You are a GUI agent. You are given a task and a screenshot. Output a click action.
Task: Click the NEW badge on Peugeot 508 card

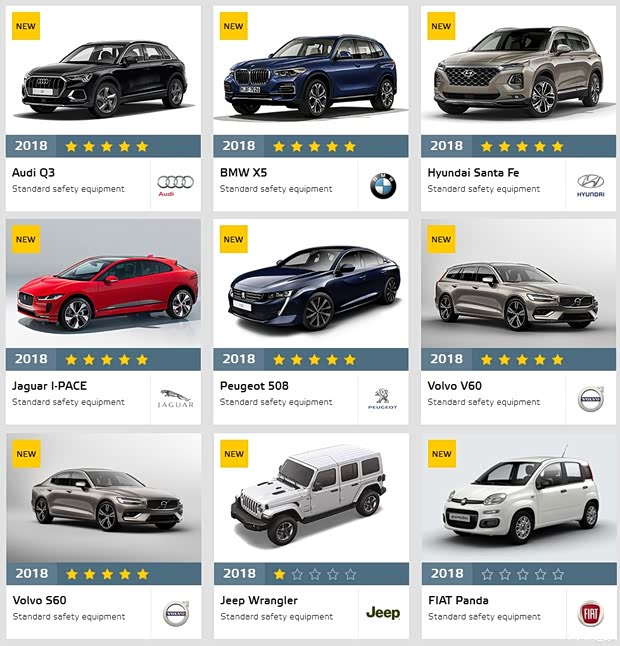[x=234, y=239]
